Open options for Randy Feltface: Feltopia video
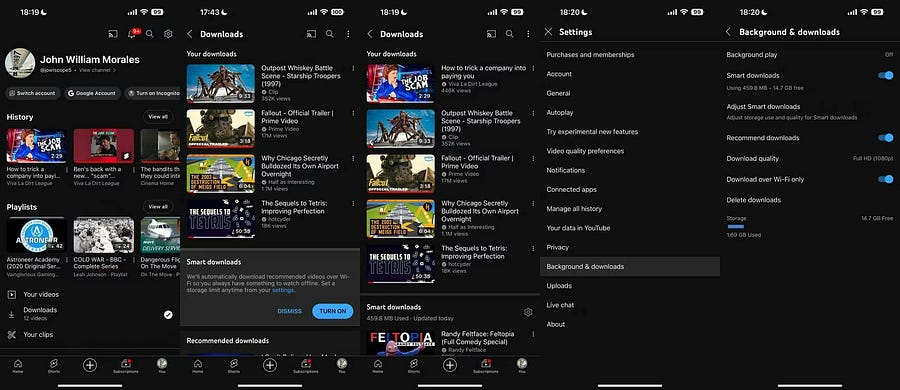The width and height of the screenshot is (900, 390). click(x=533, y=334)
